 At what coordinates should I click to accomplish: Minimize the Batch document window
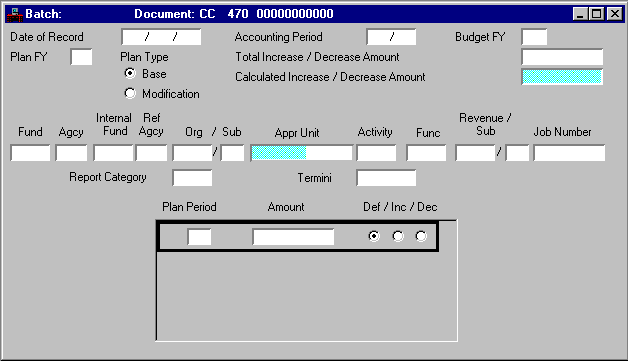[x=580, y=14]
